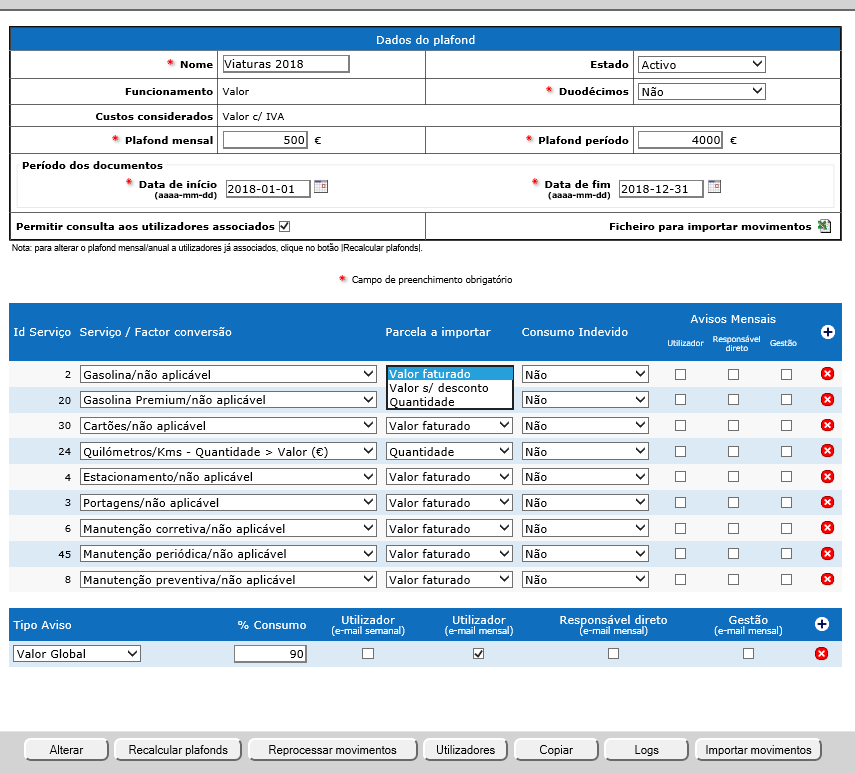The width and height of the screenshot is (855, 773).
Task: Click the Copiar button
Action: pyautogui.click(x=556, y=750)
